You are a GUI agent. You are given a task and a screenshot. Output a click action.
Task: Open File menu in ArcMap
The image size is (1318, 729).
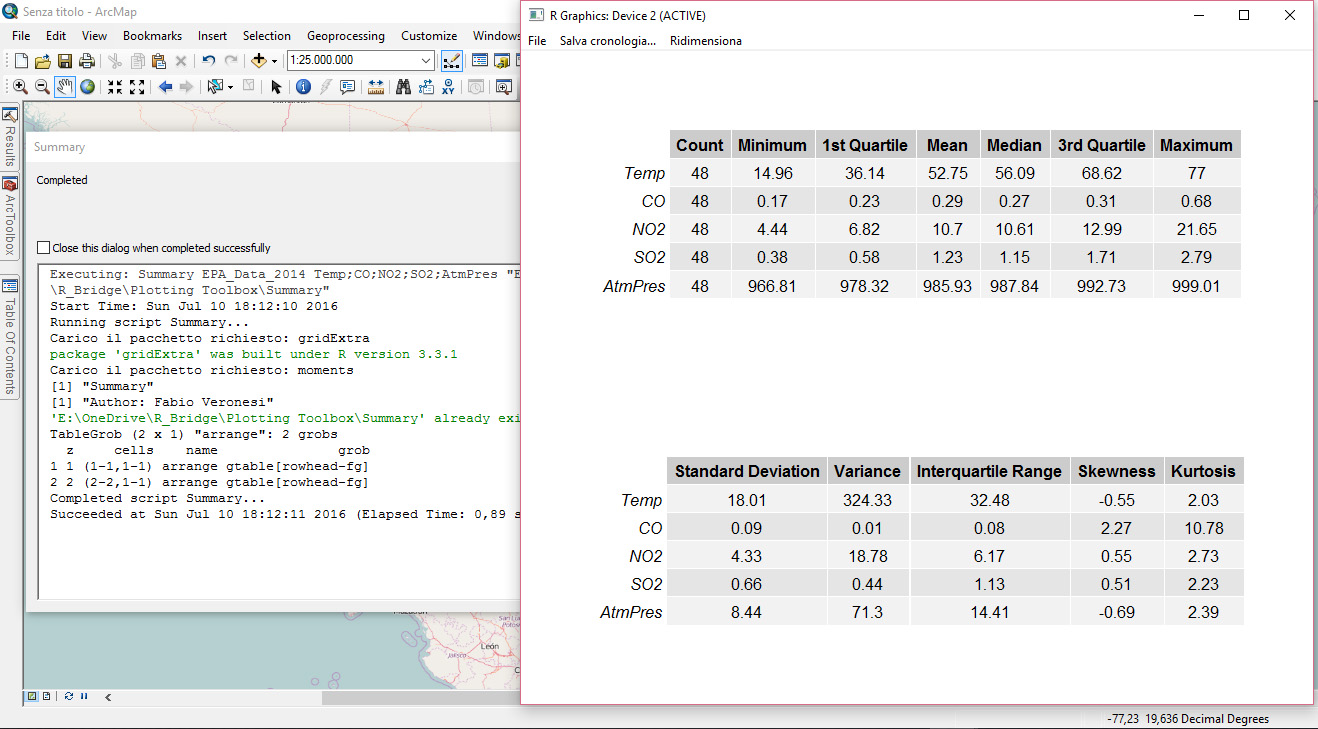(x=21, y=36)
